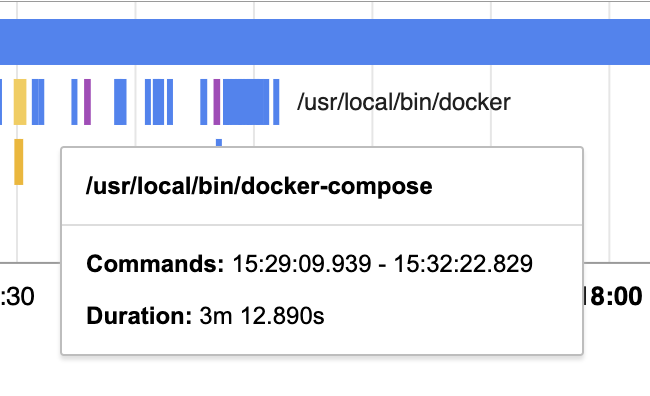Click the /usr/local/bin/docker-compose tooltip title
Screen dimensions: 650x396
coord(259,186)
